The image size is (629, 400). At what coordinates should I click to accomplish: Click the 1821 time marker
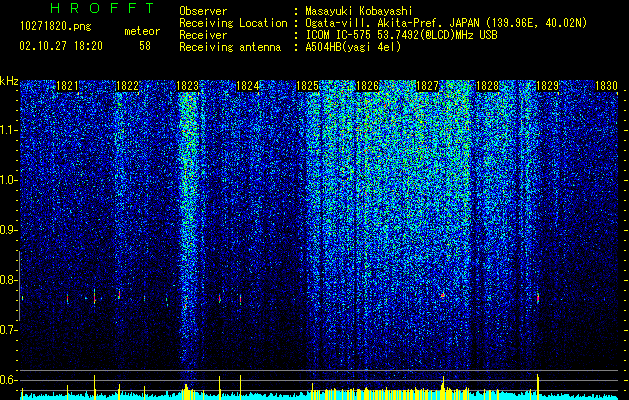[x=67, y=86]
